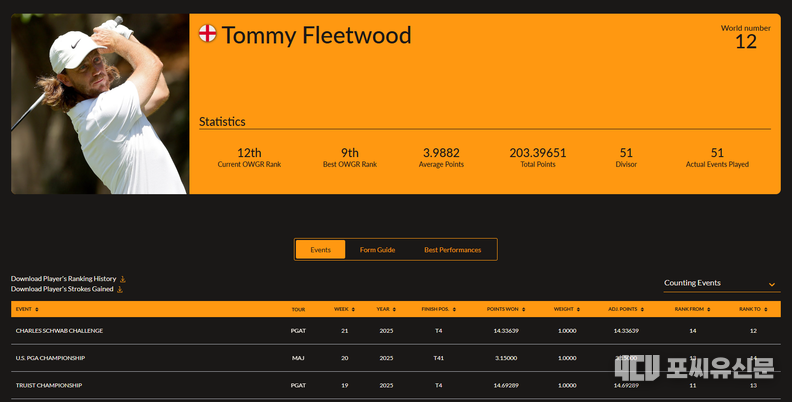Switch to the Form Guide tab

[x=377, y=249]
